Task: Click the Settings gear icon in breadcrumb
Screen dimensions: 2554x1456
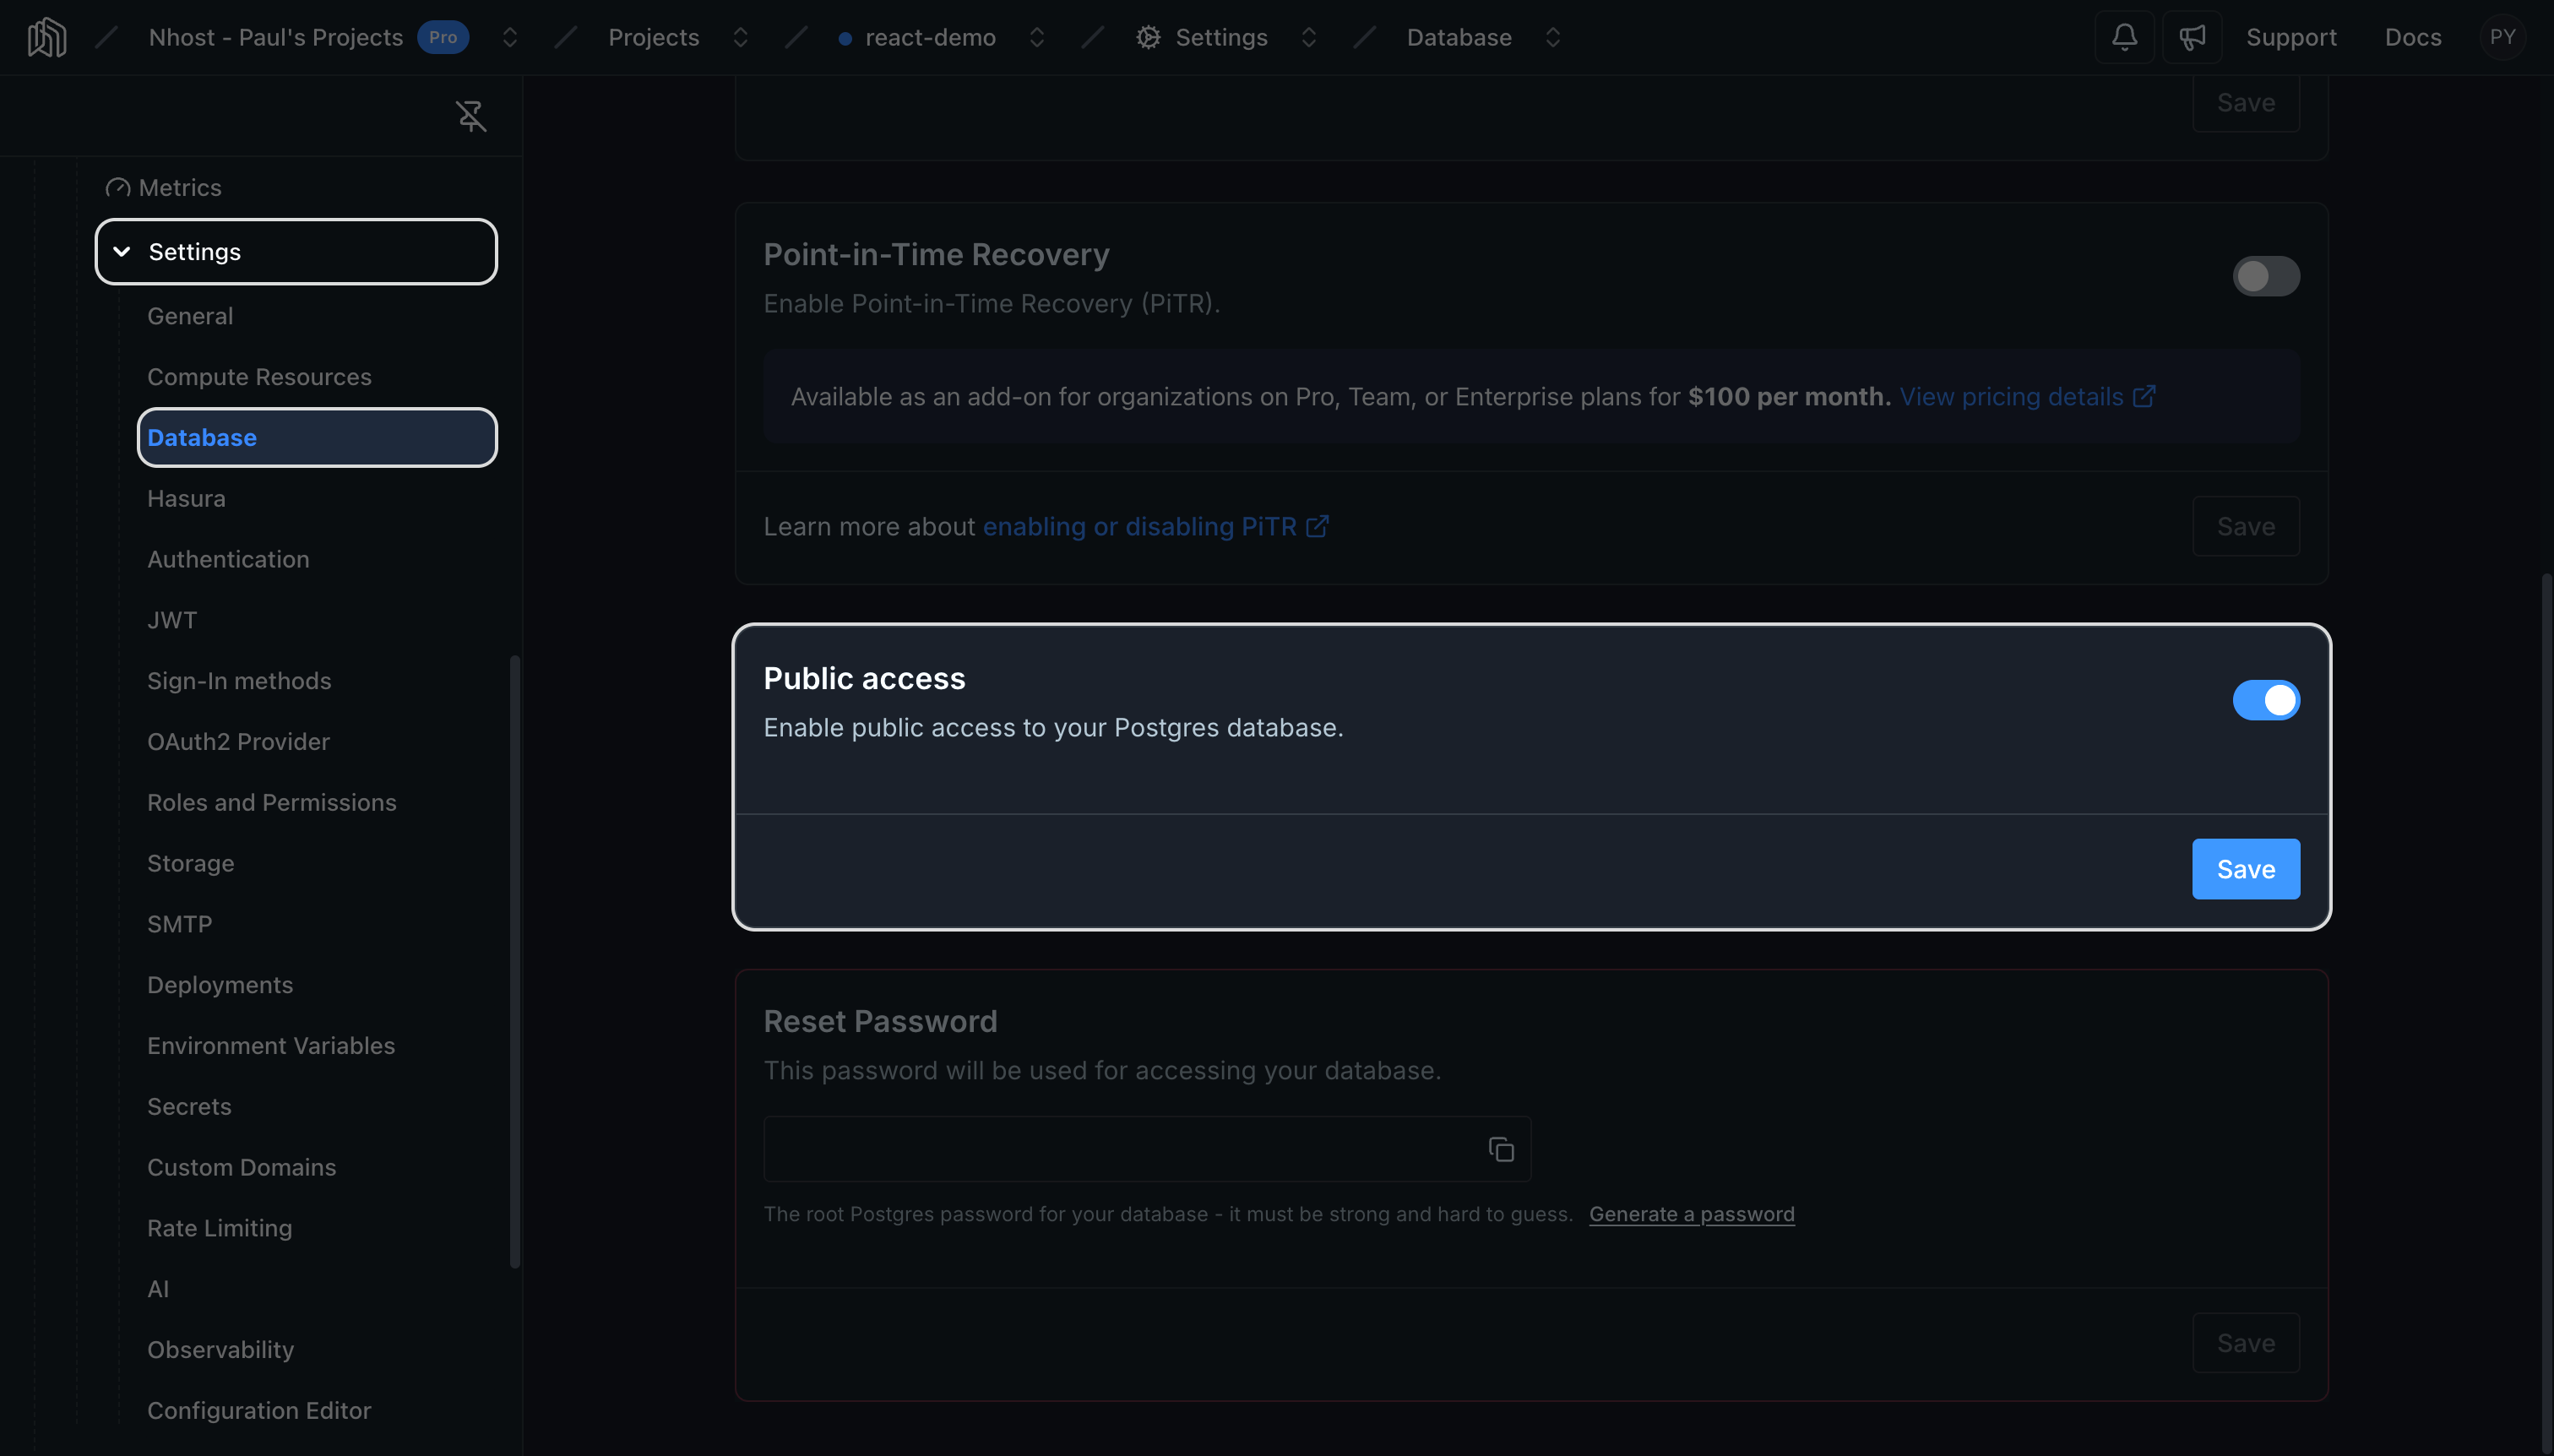Action: coord(1148,37)
